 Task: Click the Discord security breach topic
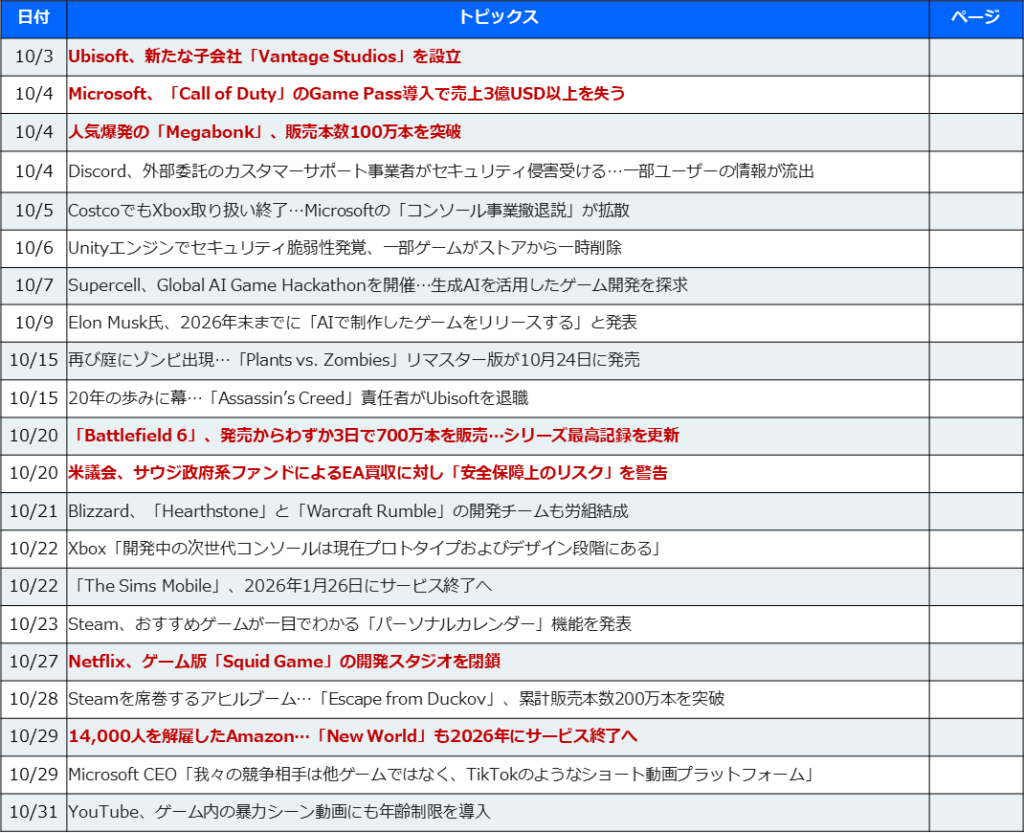440,171
